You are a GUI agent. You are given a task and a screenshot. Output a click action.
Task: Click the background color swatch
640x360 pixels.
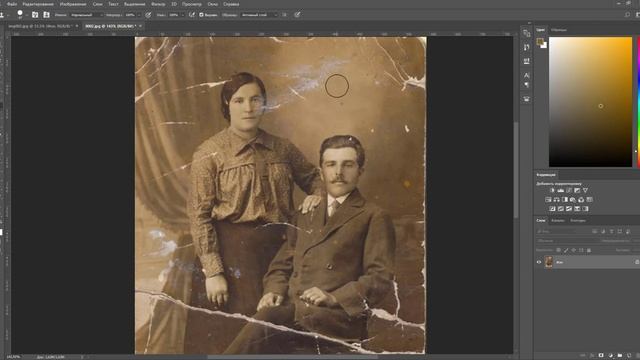point(544,45)
